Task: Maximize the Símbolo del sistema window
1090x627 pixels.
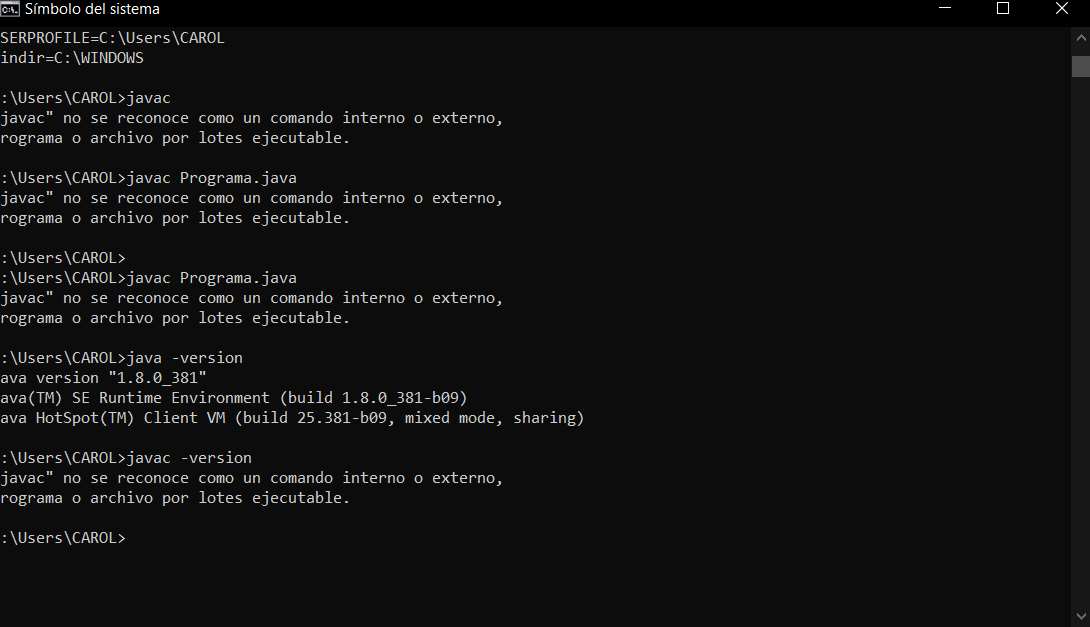Action: [1003, 9]
